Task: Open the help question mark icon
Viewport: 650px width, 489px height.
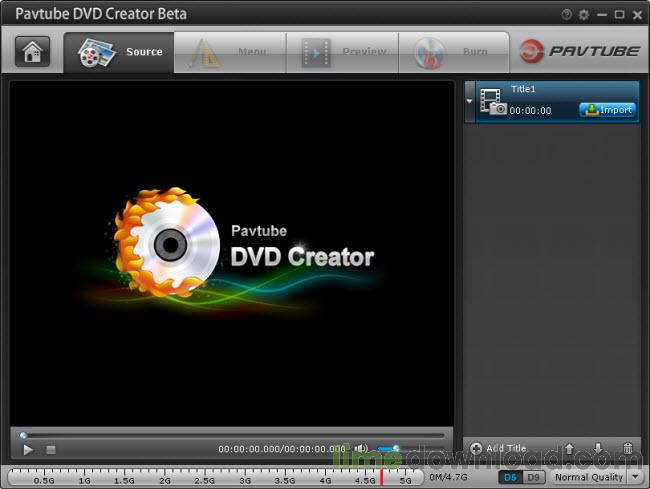Action: pyautogui.click(x=567, y=15)
